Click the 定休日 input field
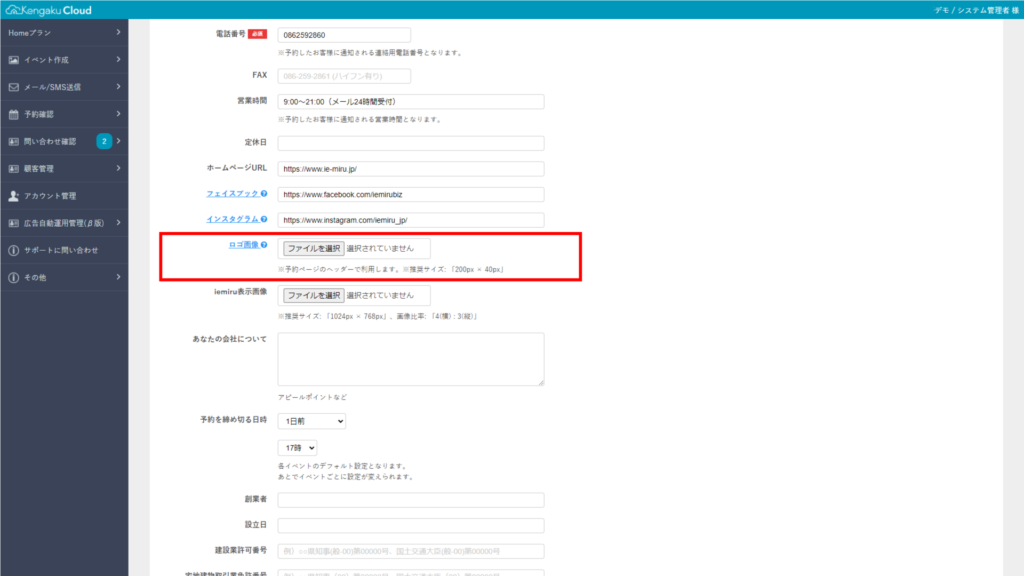This screenshot has height=576, width=1024. point(411,143)
